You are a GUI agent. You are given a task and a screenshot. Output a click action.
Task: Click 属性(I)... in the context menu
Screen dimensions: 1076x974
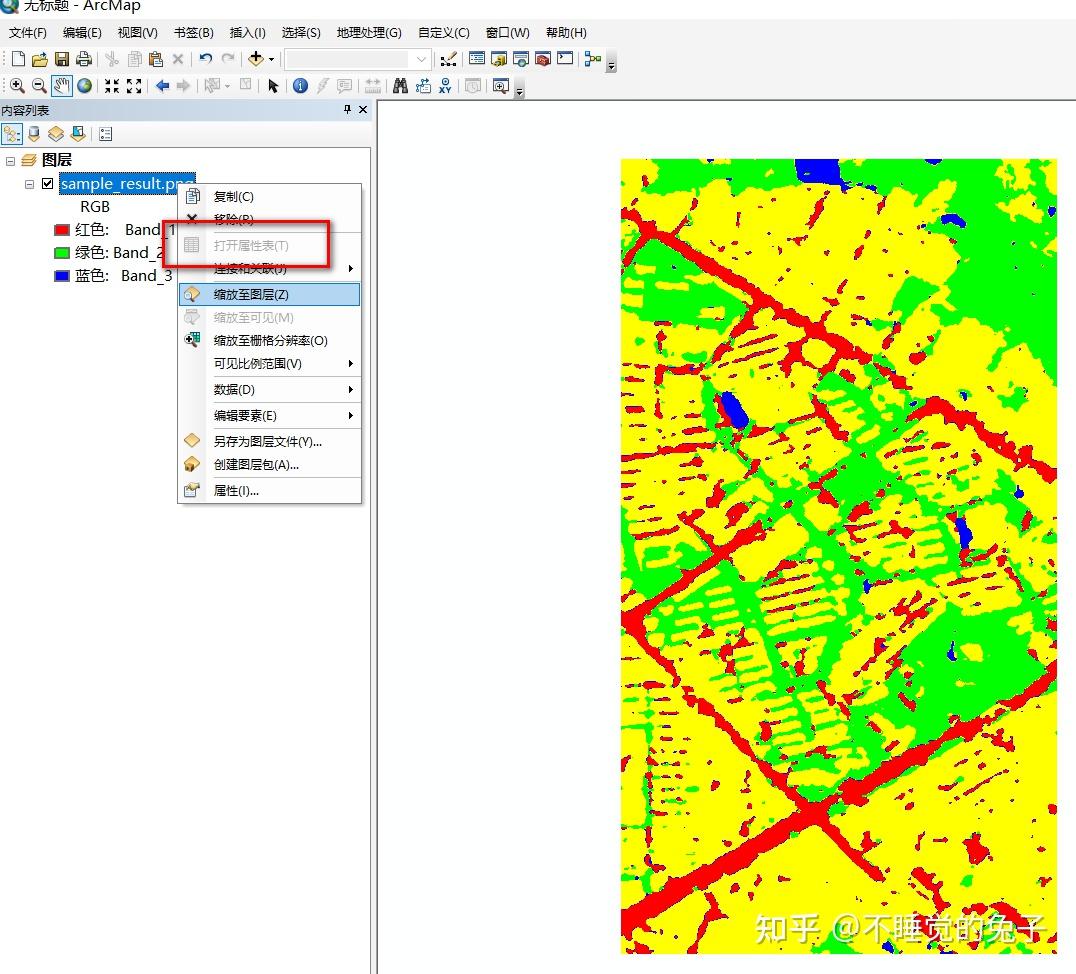(236, 491)
